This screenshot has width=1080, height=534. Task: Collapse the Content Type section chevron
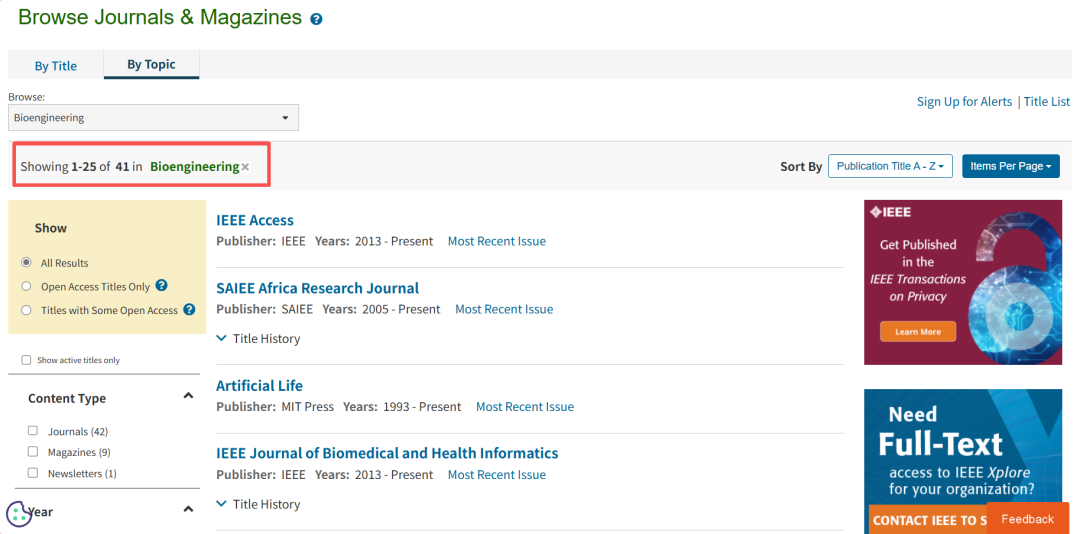tap(188, 397)
